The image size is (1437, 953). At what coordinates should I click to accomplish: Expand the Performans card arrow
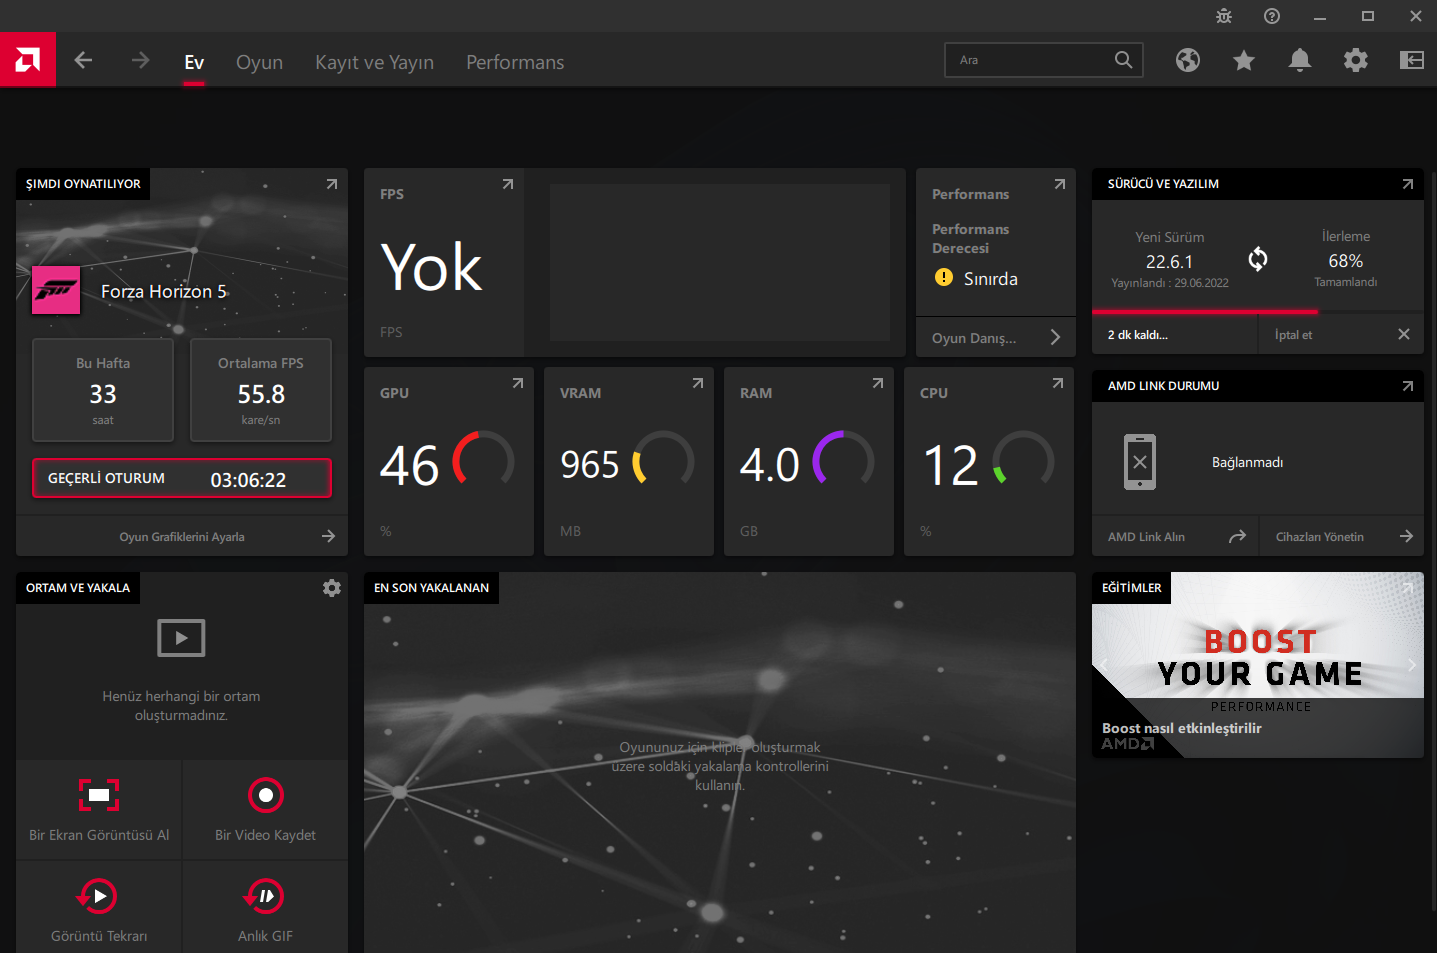[1060, 184]
